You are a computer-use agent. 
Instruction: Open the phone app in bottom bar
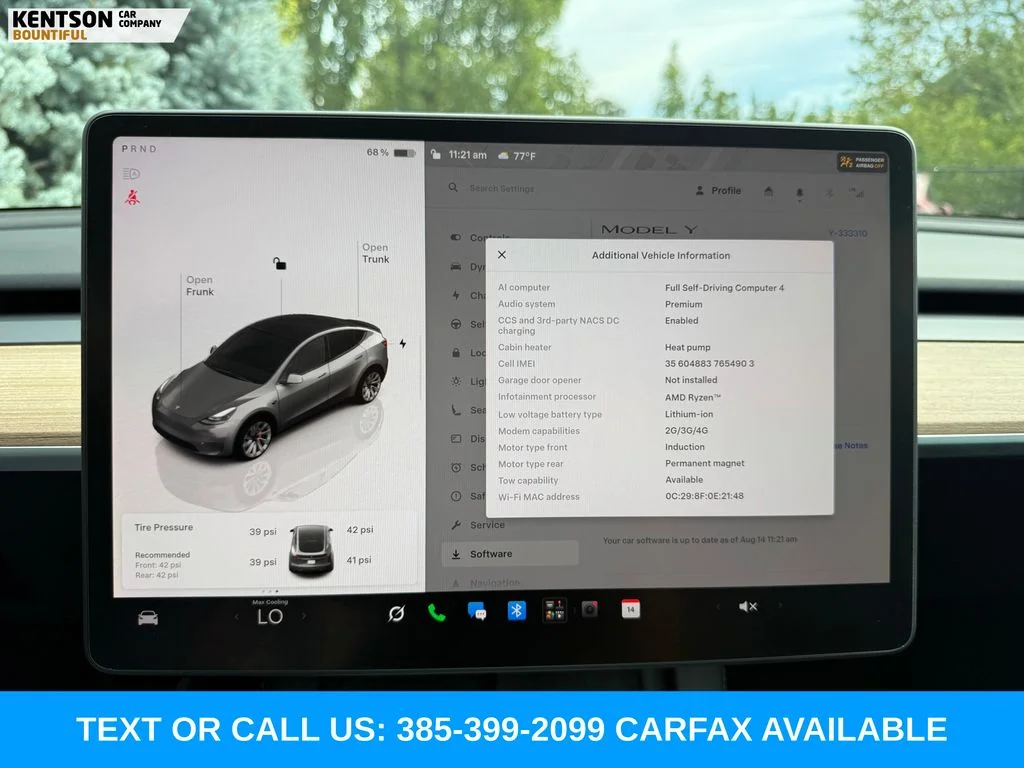436,613
